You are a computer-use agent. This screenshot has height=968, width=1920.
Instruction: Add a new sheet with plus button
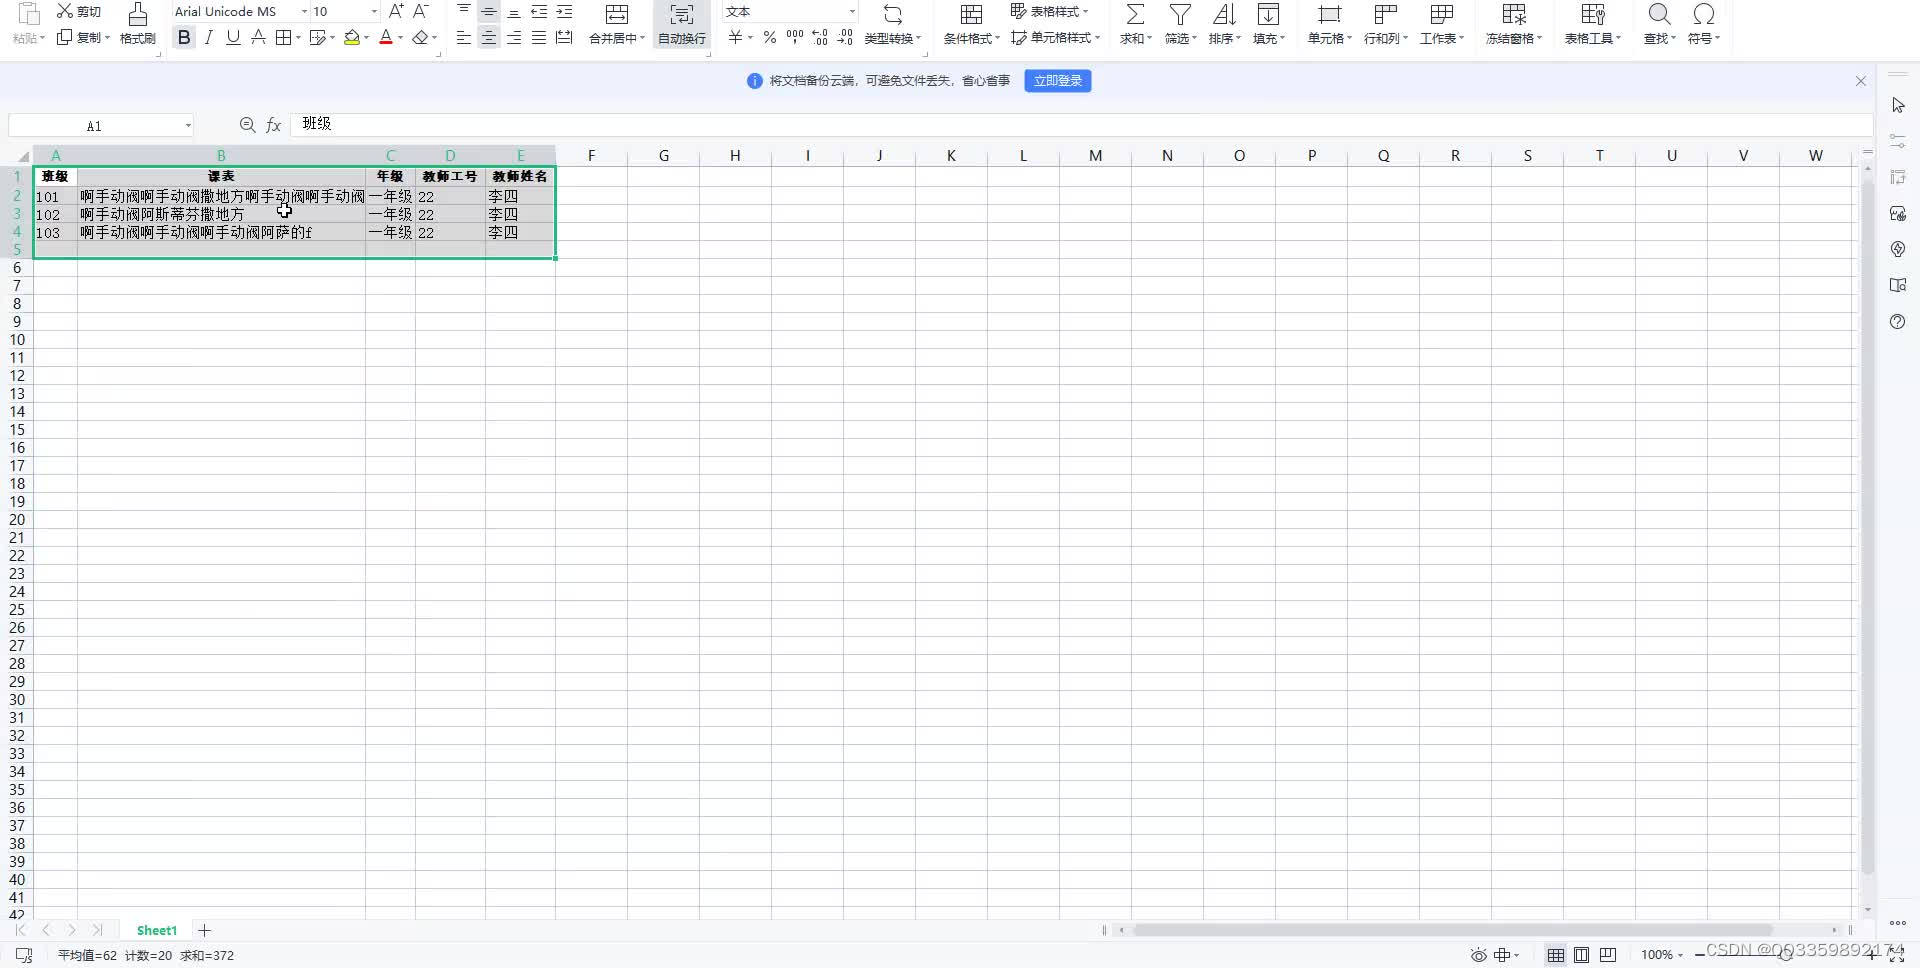[204, 930]
